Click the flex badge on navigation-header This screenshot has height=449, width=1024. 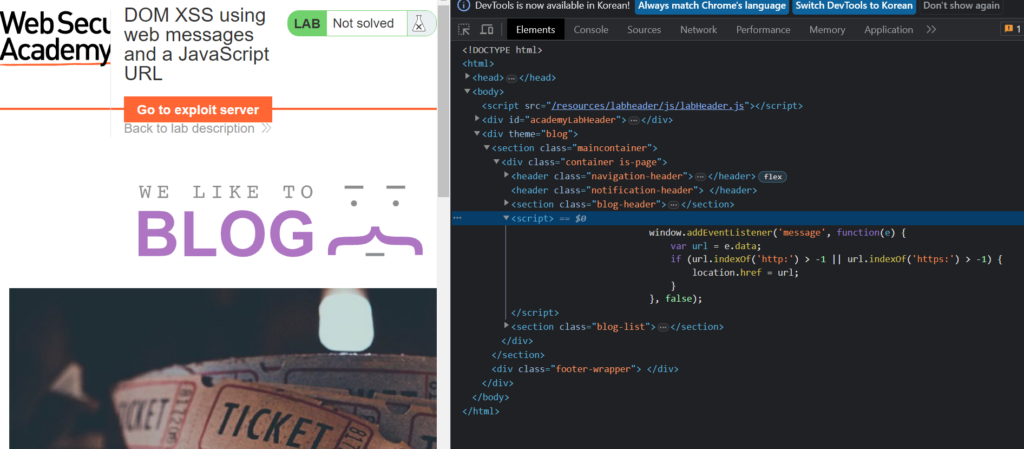(x=773, y=176)
